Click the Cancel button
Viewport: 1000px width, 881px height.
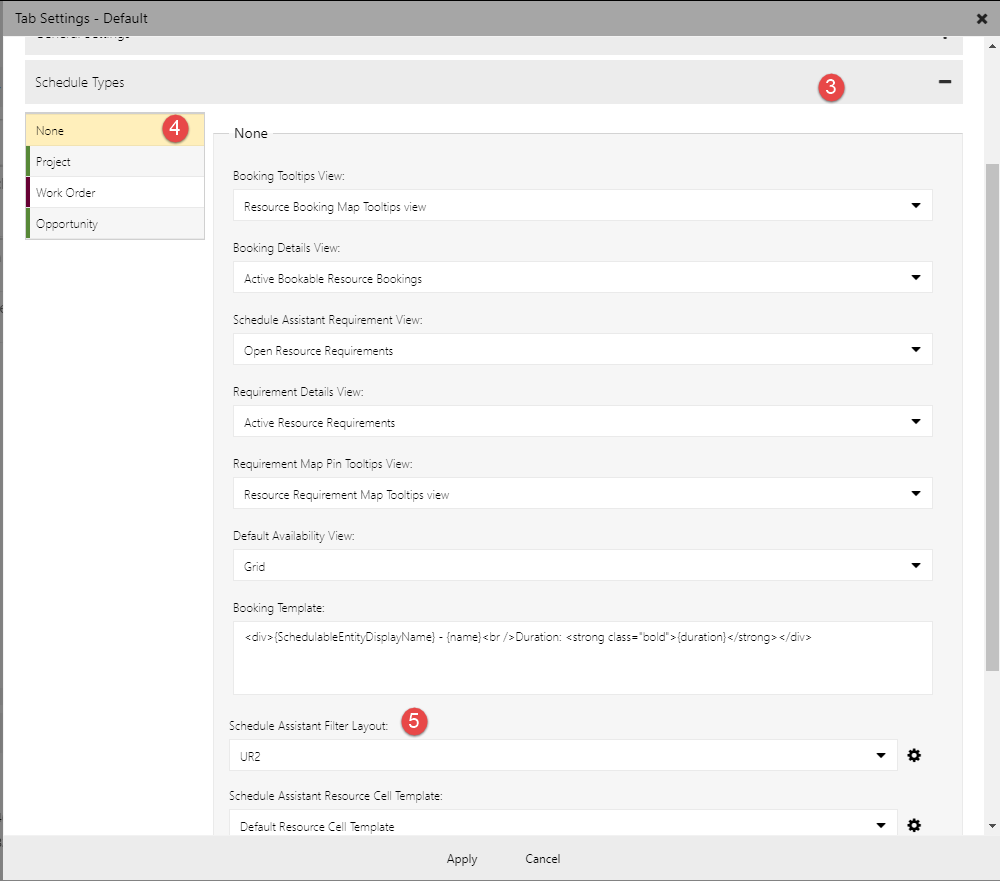pos(541,858)
